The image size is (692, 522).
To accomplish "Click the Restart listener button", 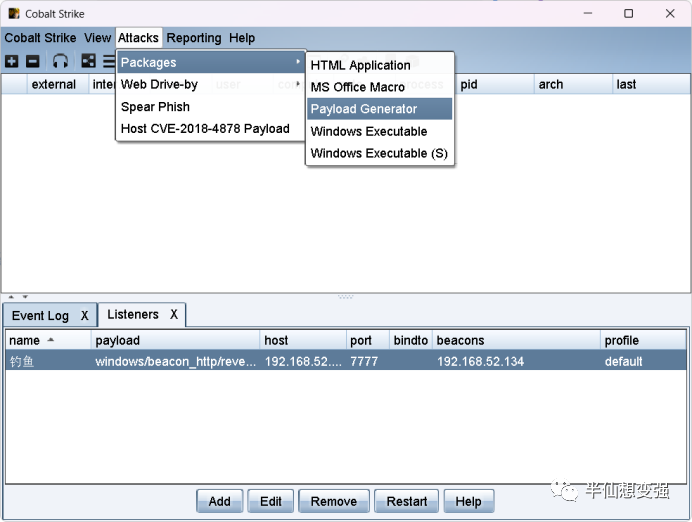I will (406, 501).
